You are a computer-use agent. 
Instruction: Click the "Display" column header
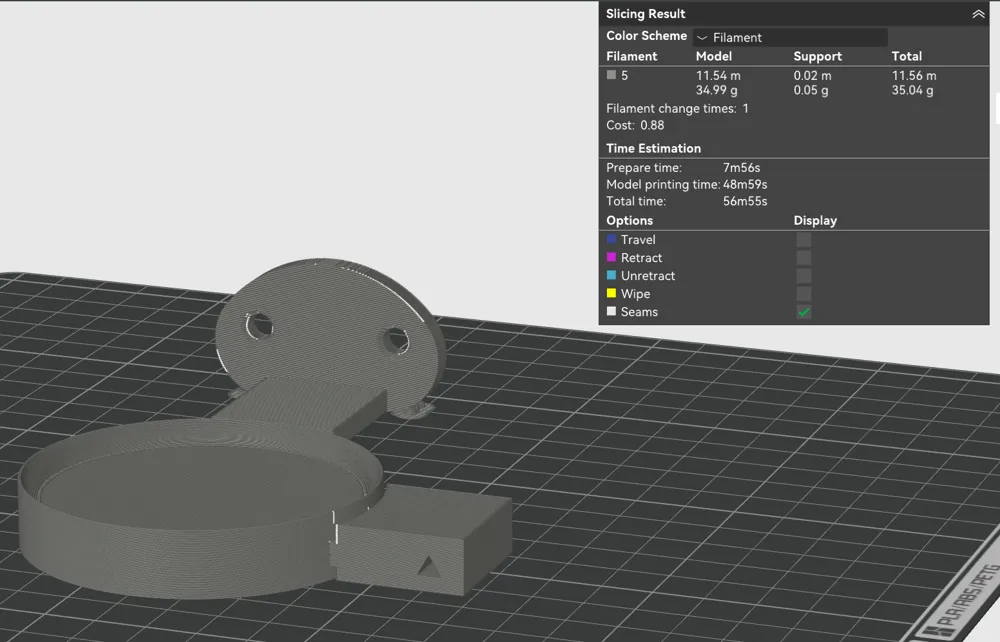tap(815, 221)
